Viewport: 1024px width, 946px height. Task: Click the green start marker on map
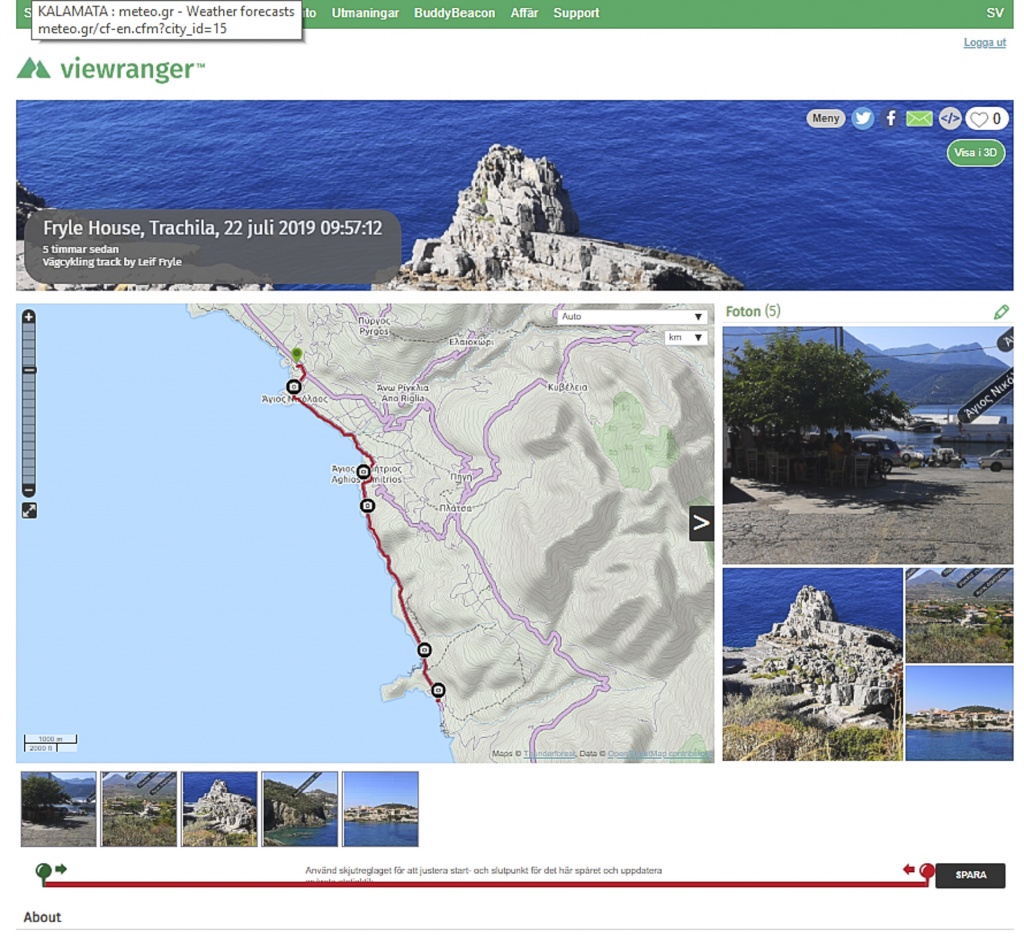click(297, 355)
